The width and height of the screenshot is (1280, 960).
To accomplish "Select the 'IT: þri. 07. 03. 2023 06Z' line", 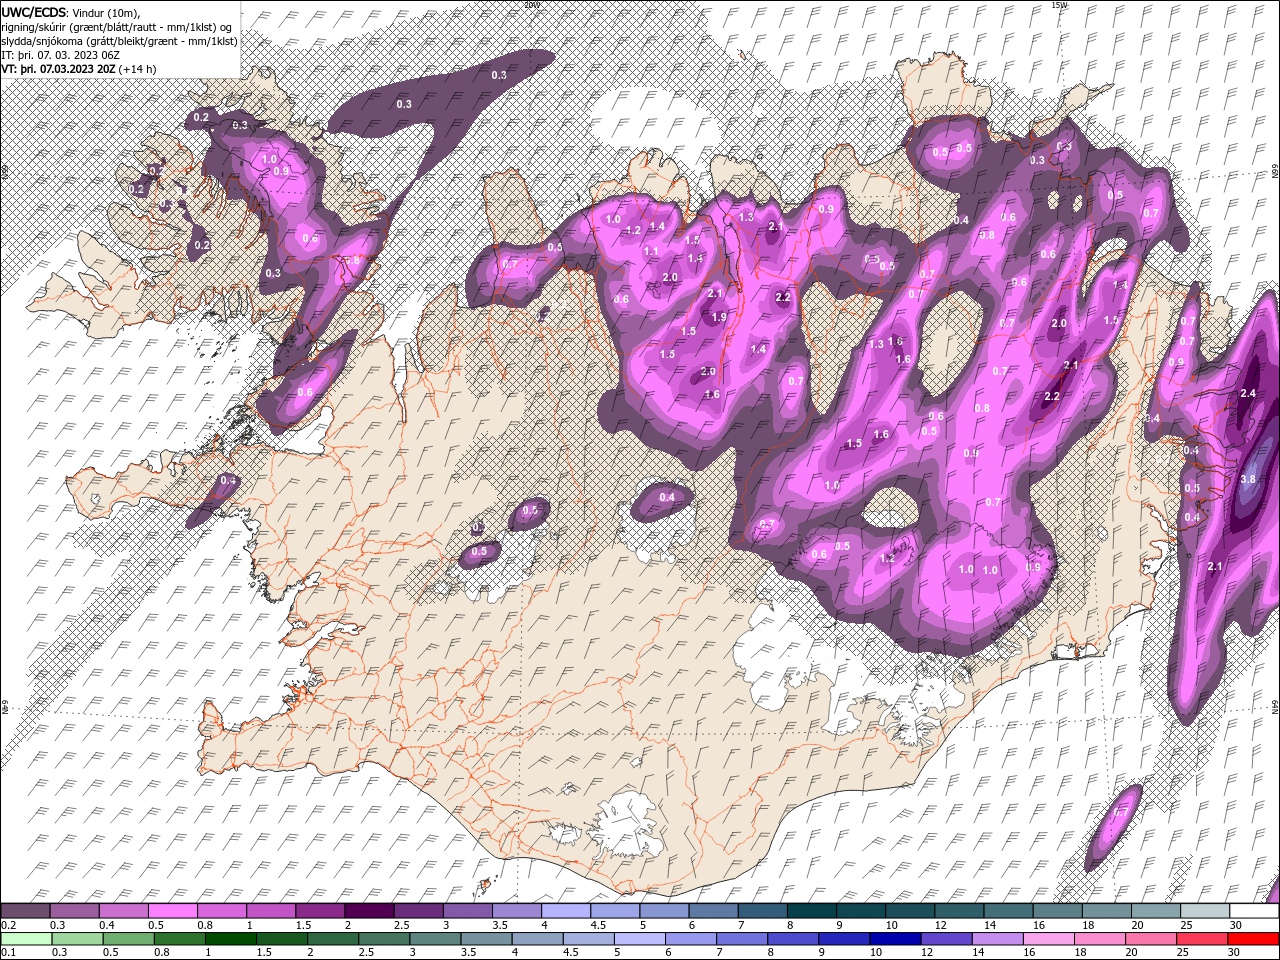I will click(x=62, y=55).
